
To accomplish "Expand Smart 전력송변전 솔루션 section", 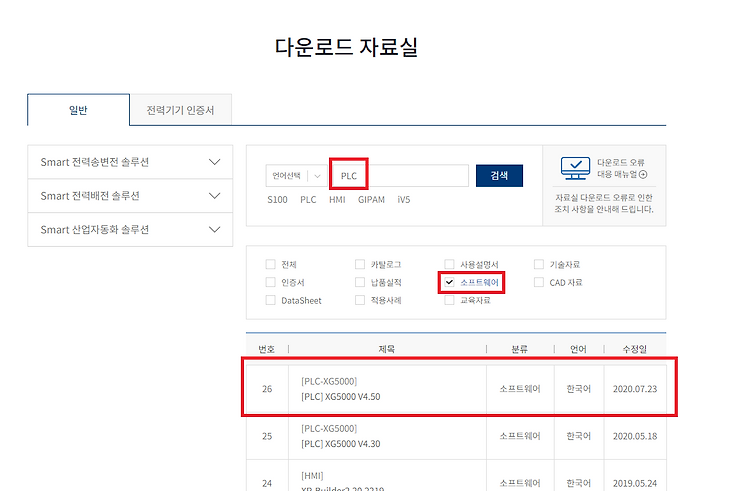I will 130,162.
